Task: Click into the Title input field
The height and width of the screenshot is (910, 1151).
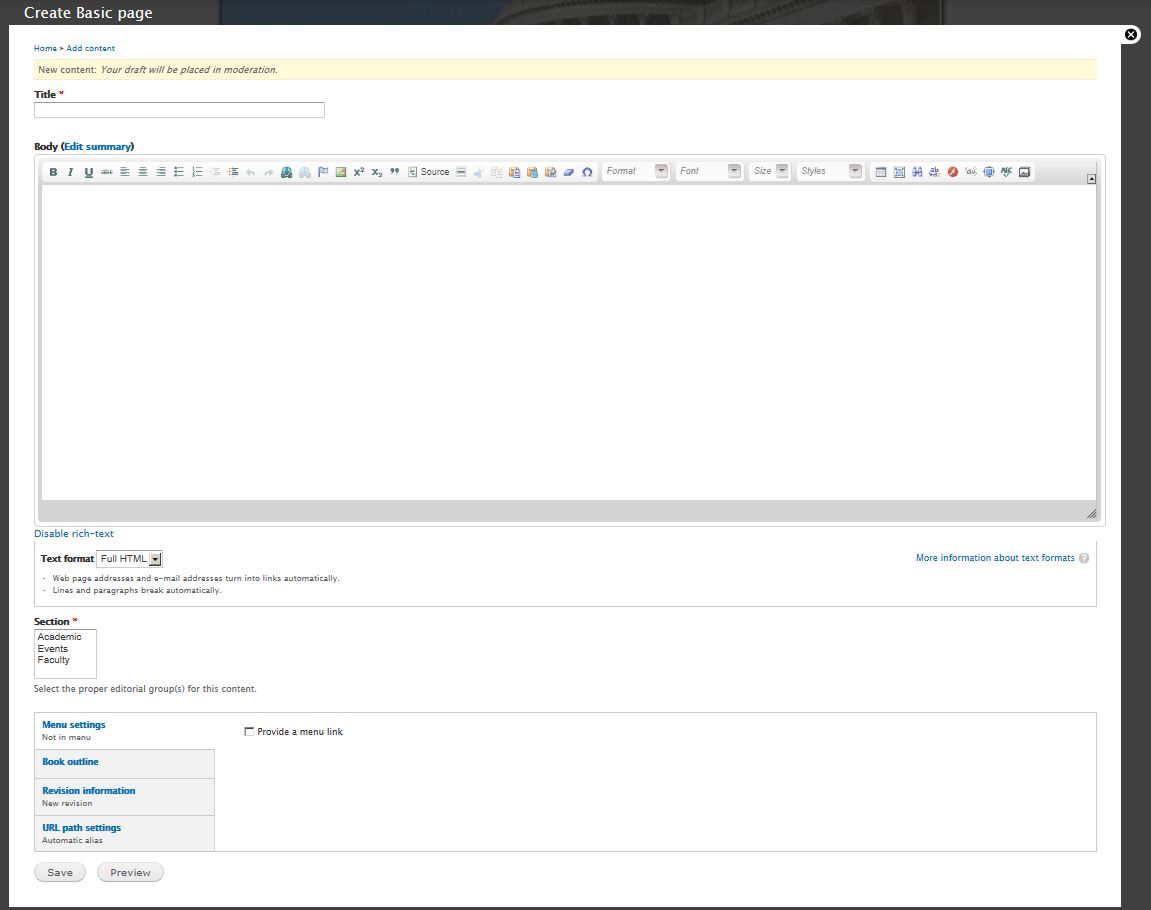Action: 179,110
